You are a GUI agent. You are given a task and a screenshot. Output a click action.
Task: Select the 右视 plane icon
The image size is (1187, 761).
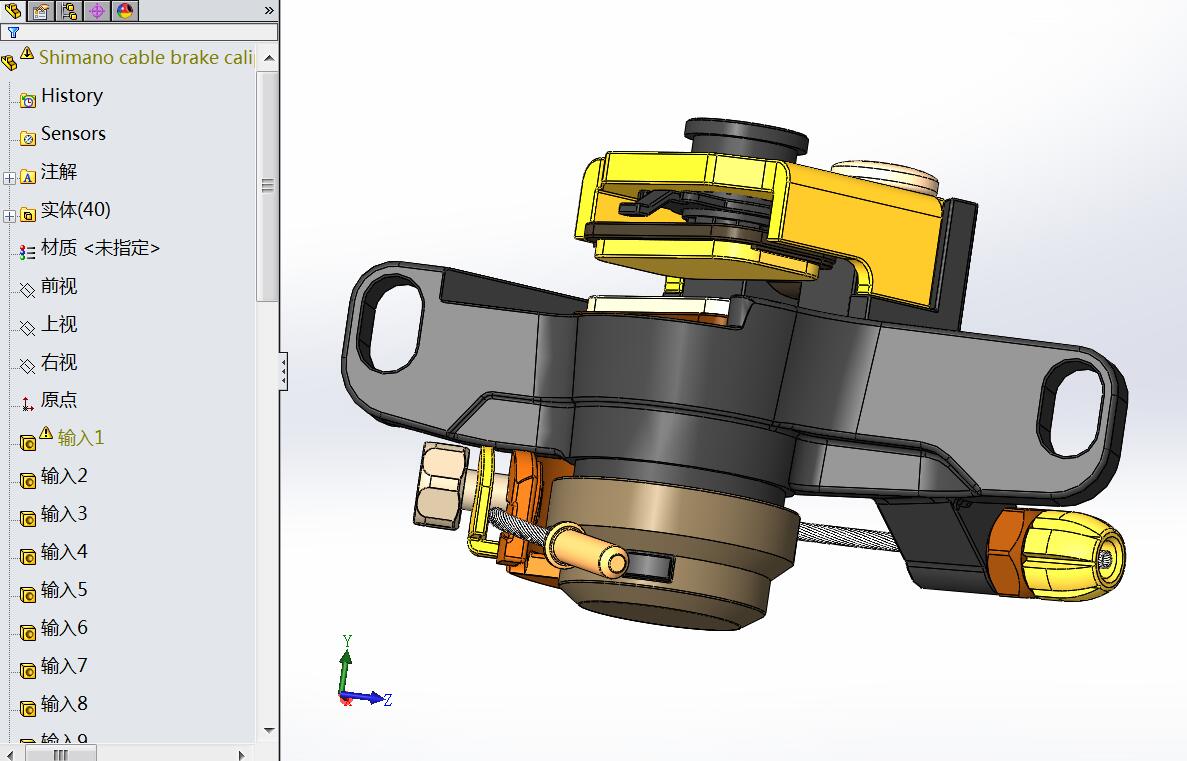coord(27,366)
